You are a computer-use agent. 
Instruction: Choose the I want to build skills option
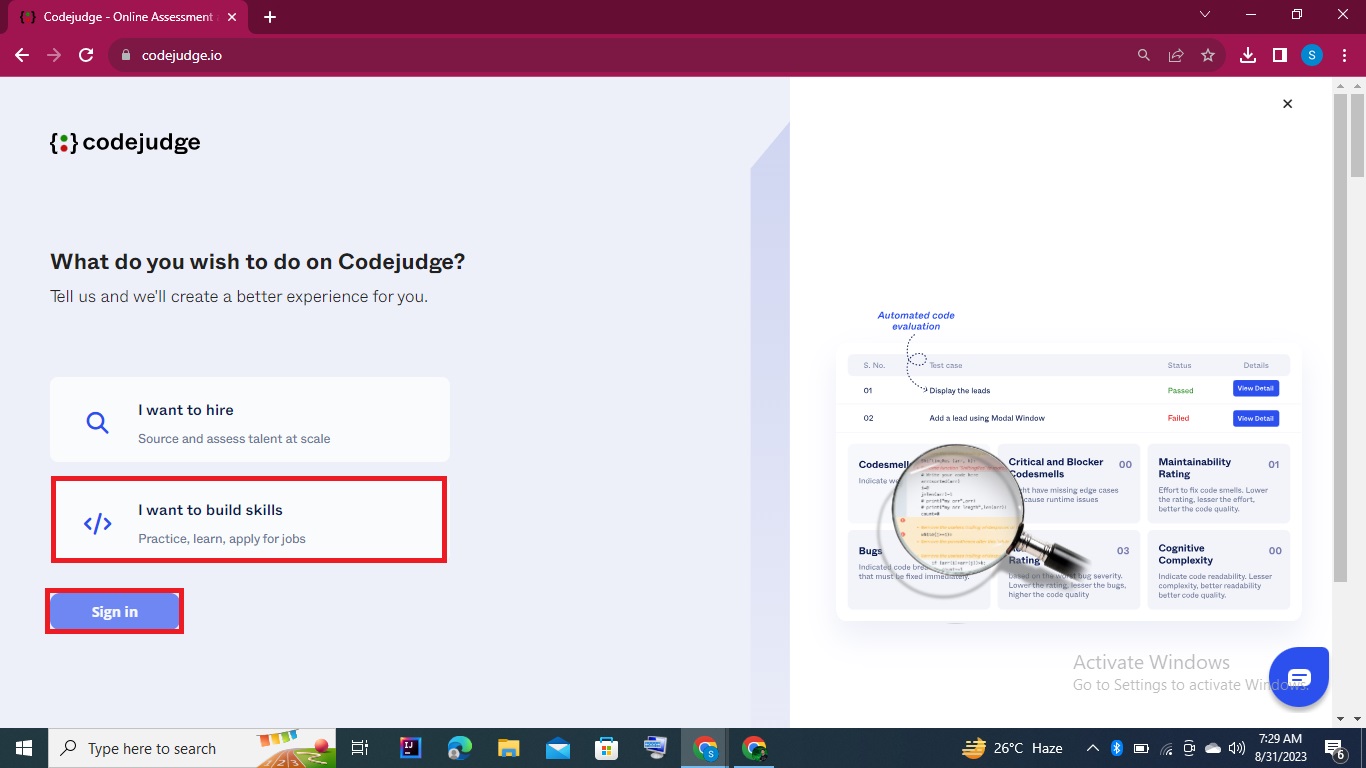click(249, 520)
